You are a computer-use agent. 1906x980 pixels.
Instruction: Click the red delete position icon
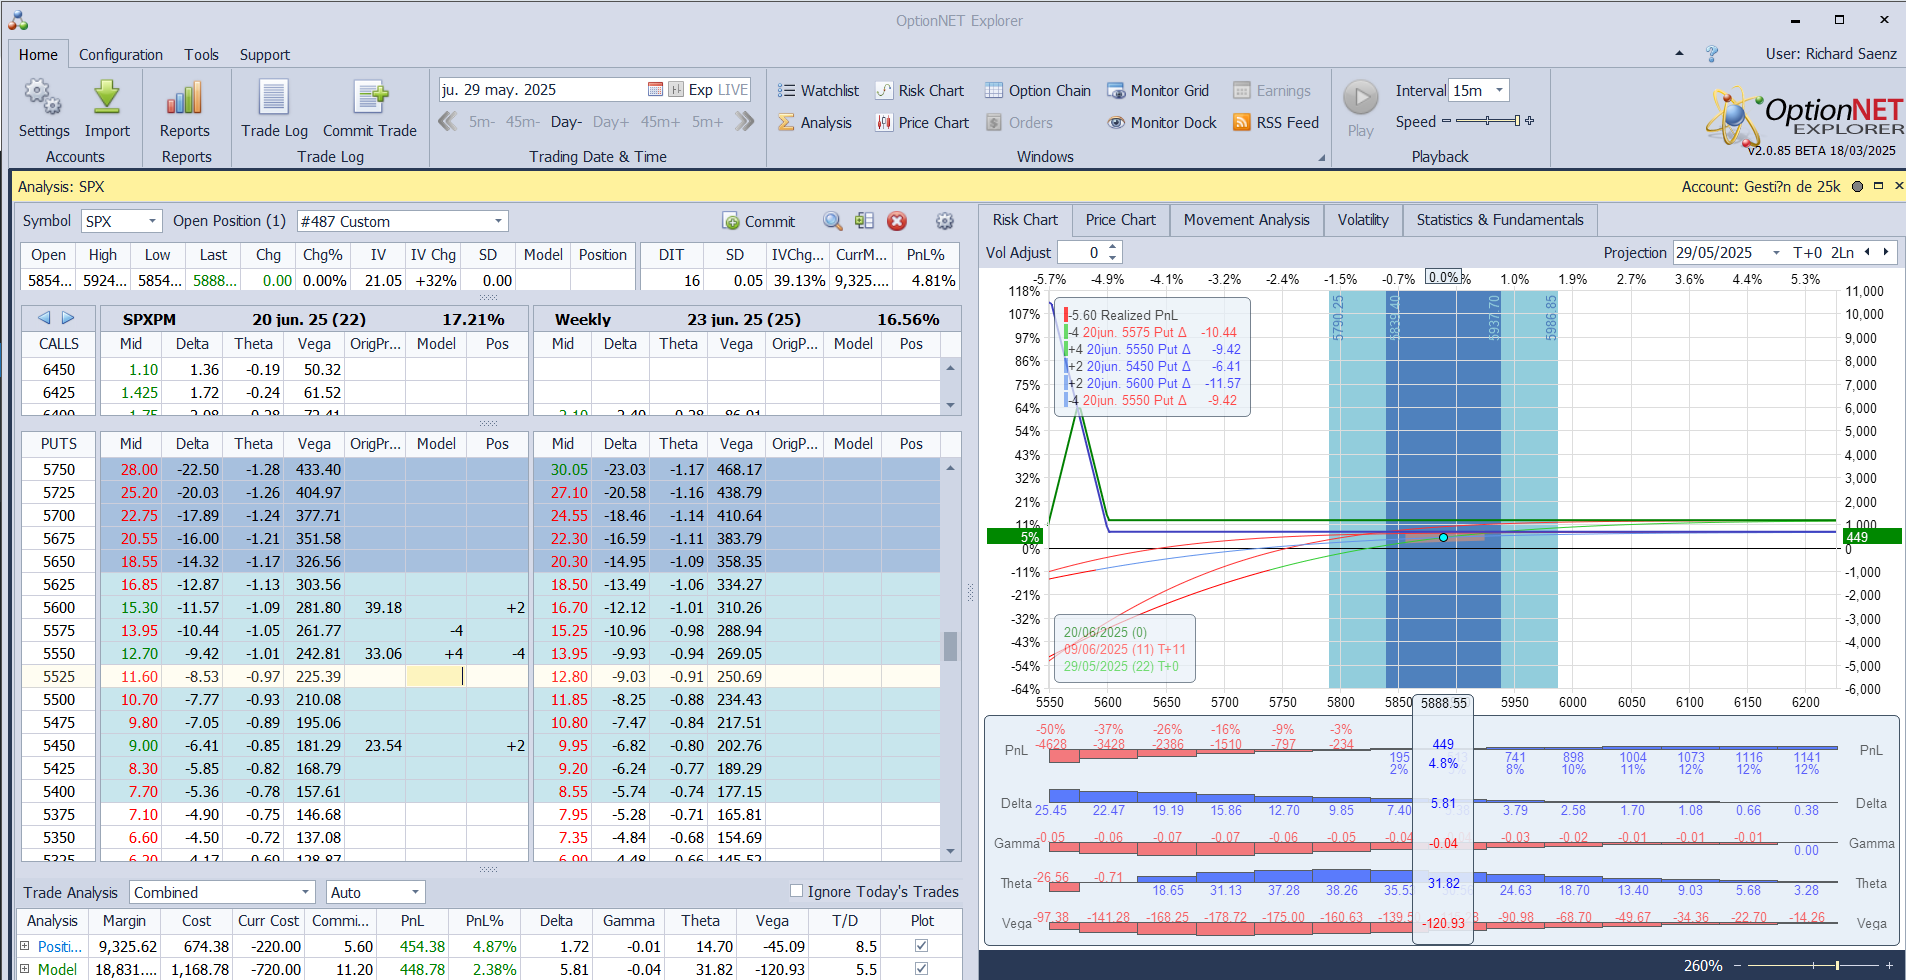tap(897, 222)
